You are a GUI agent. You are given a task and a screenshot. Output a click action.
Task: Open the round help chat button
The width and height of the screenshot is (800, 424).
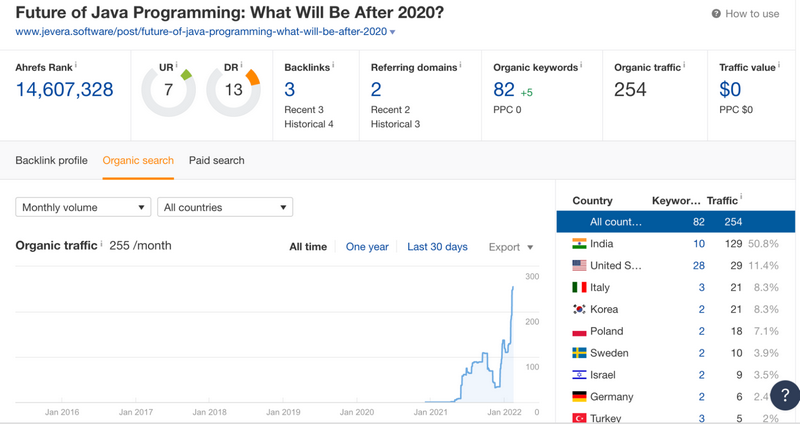point(785,395)
